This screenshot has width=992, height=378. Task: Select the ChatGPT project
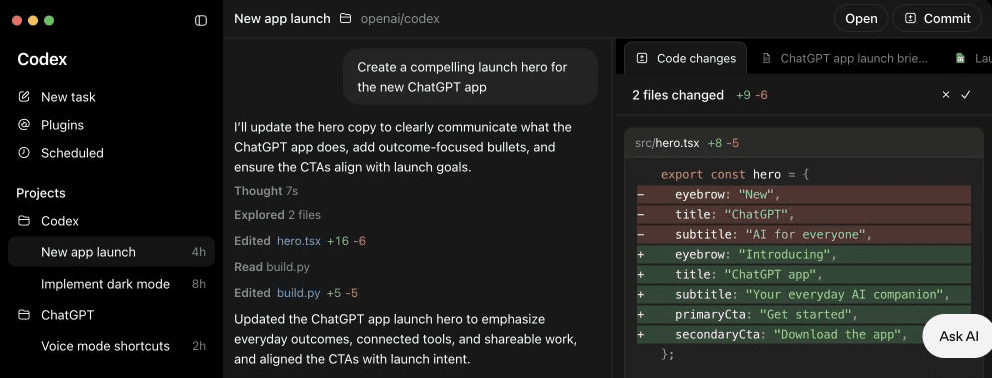click(x=67, y=315)
